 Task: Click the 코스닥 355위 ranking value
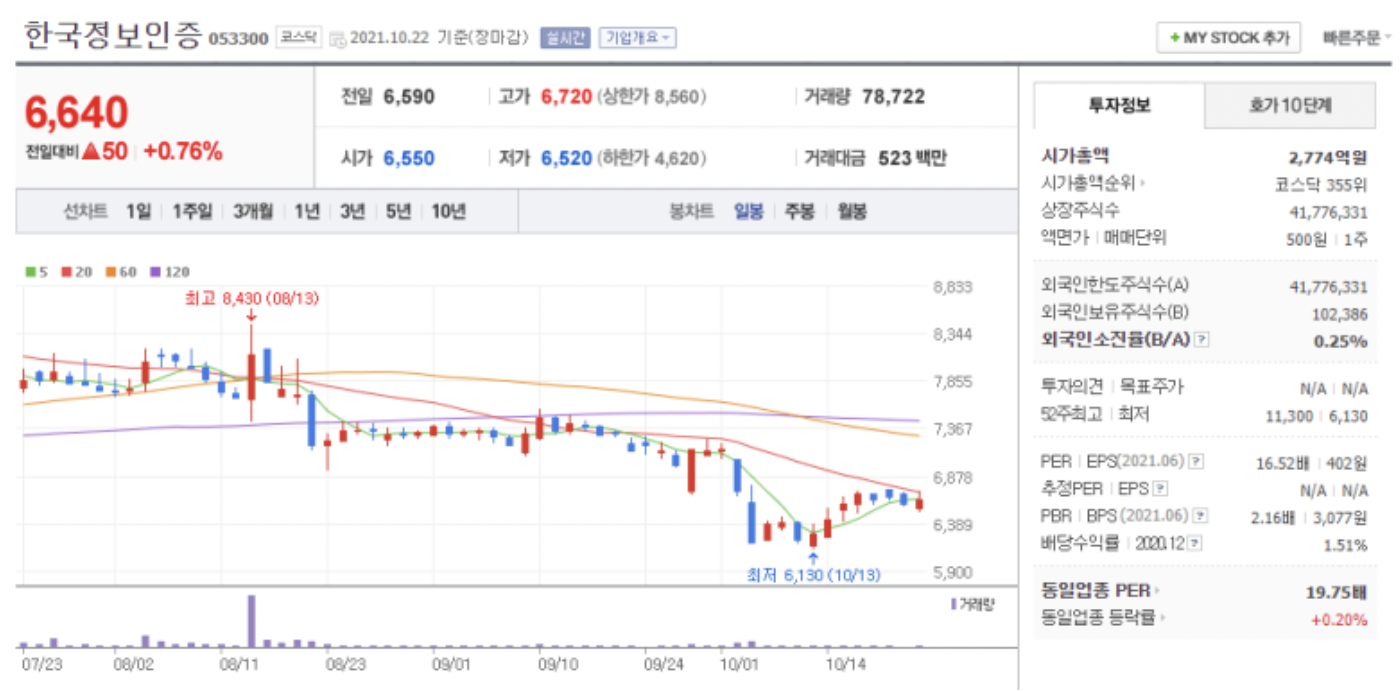point(1320,184)
